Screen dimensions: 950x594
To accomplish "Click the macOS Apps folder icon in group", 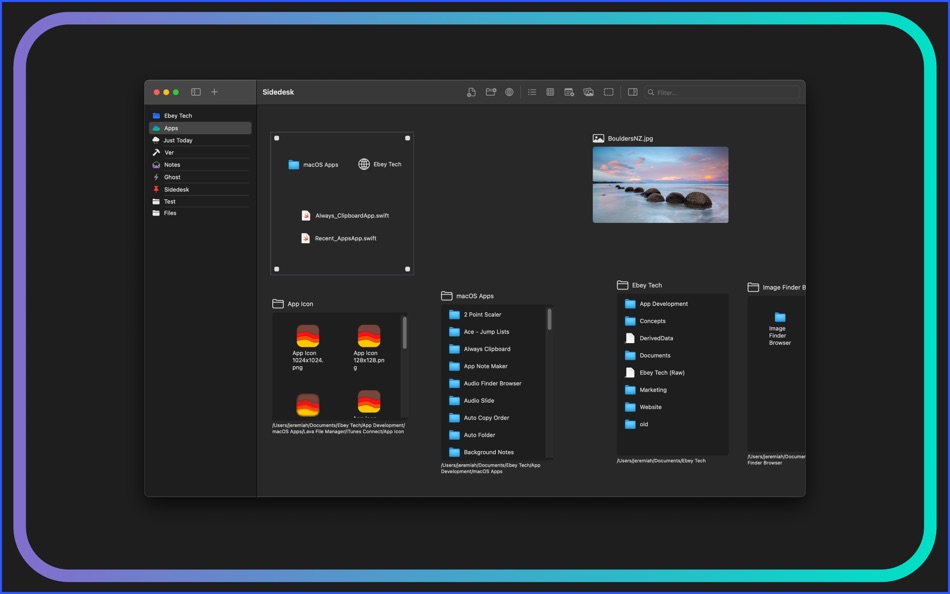I will point(294,164).
